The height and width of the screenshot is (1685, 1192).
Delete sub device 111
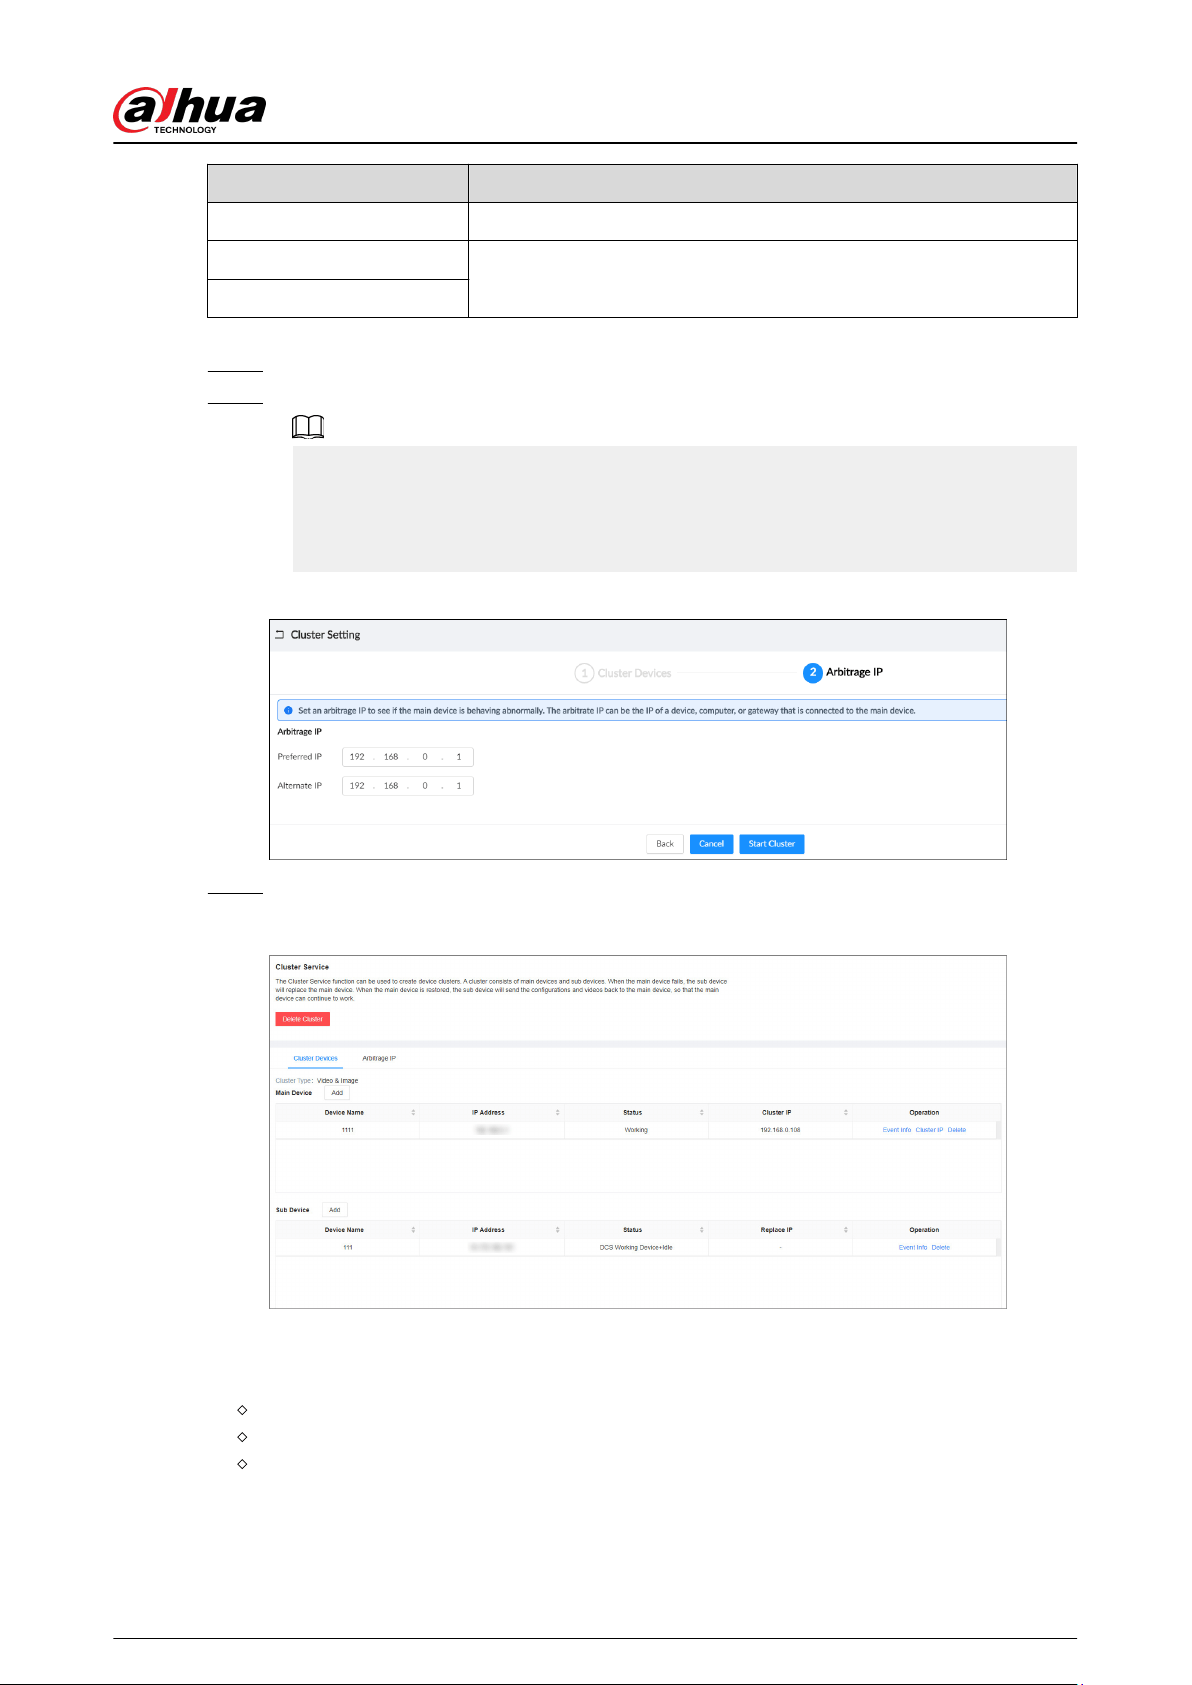pos(941,1248)
